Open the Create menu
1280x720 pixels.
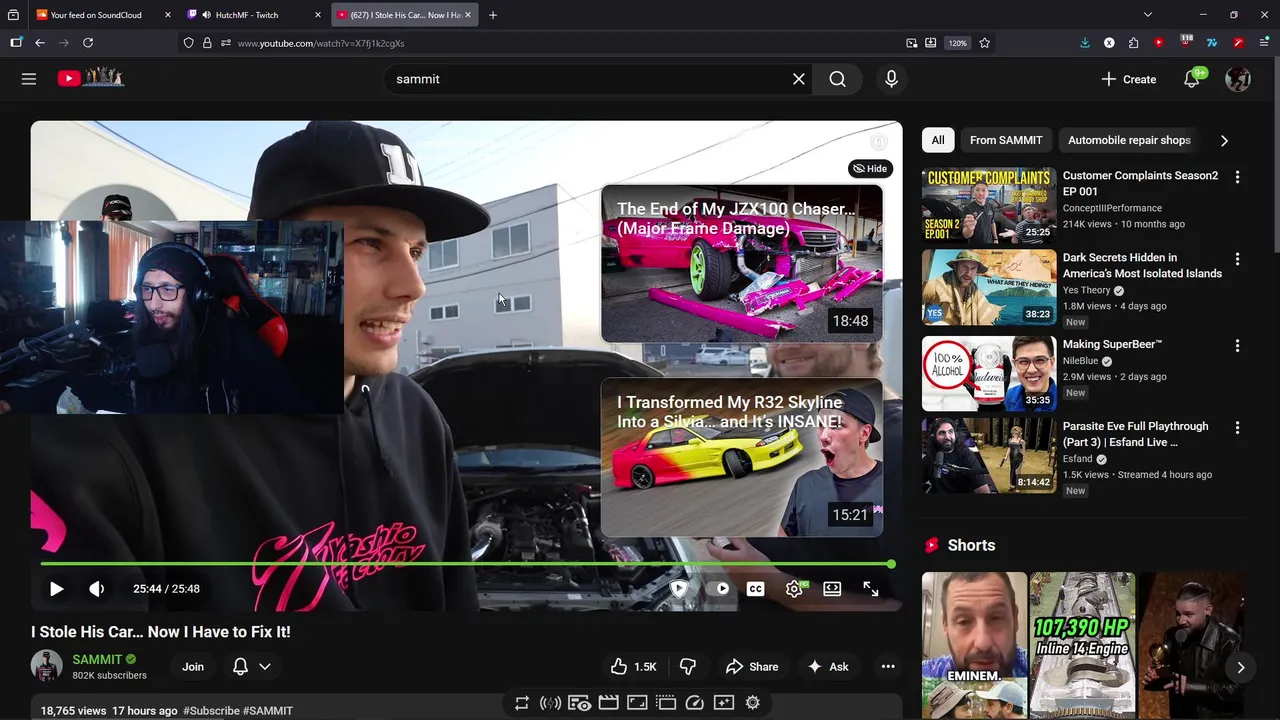click(1128, 79)
